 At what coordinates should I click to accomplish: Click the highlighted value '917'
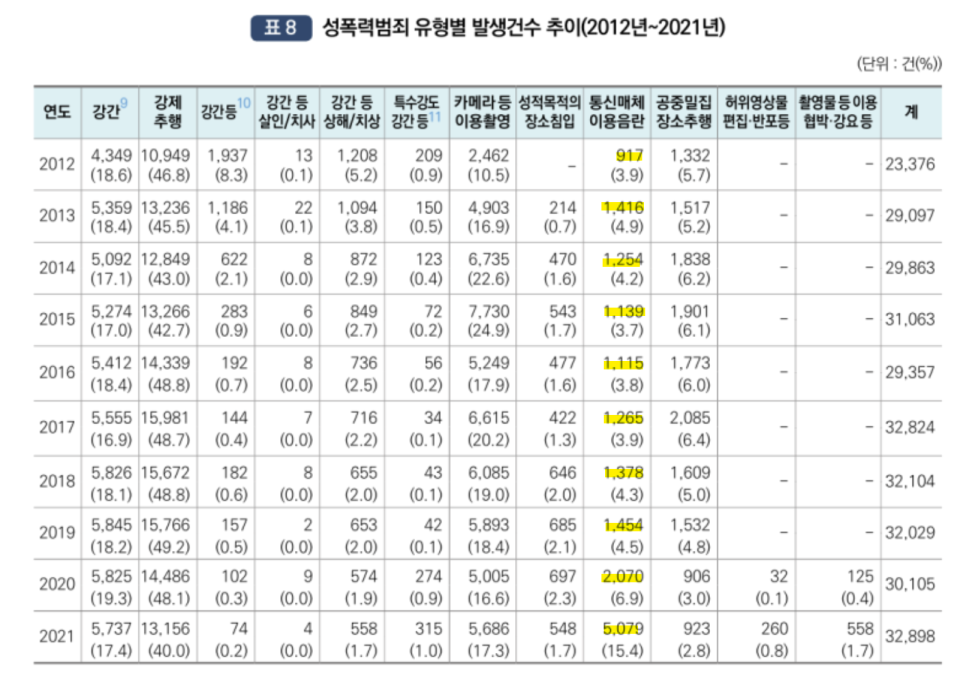click(x=629, y=156)
